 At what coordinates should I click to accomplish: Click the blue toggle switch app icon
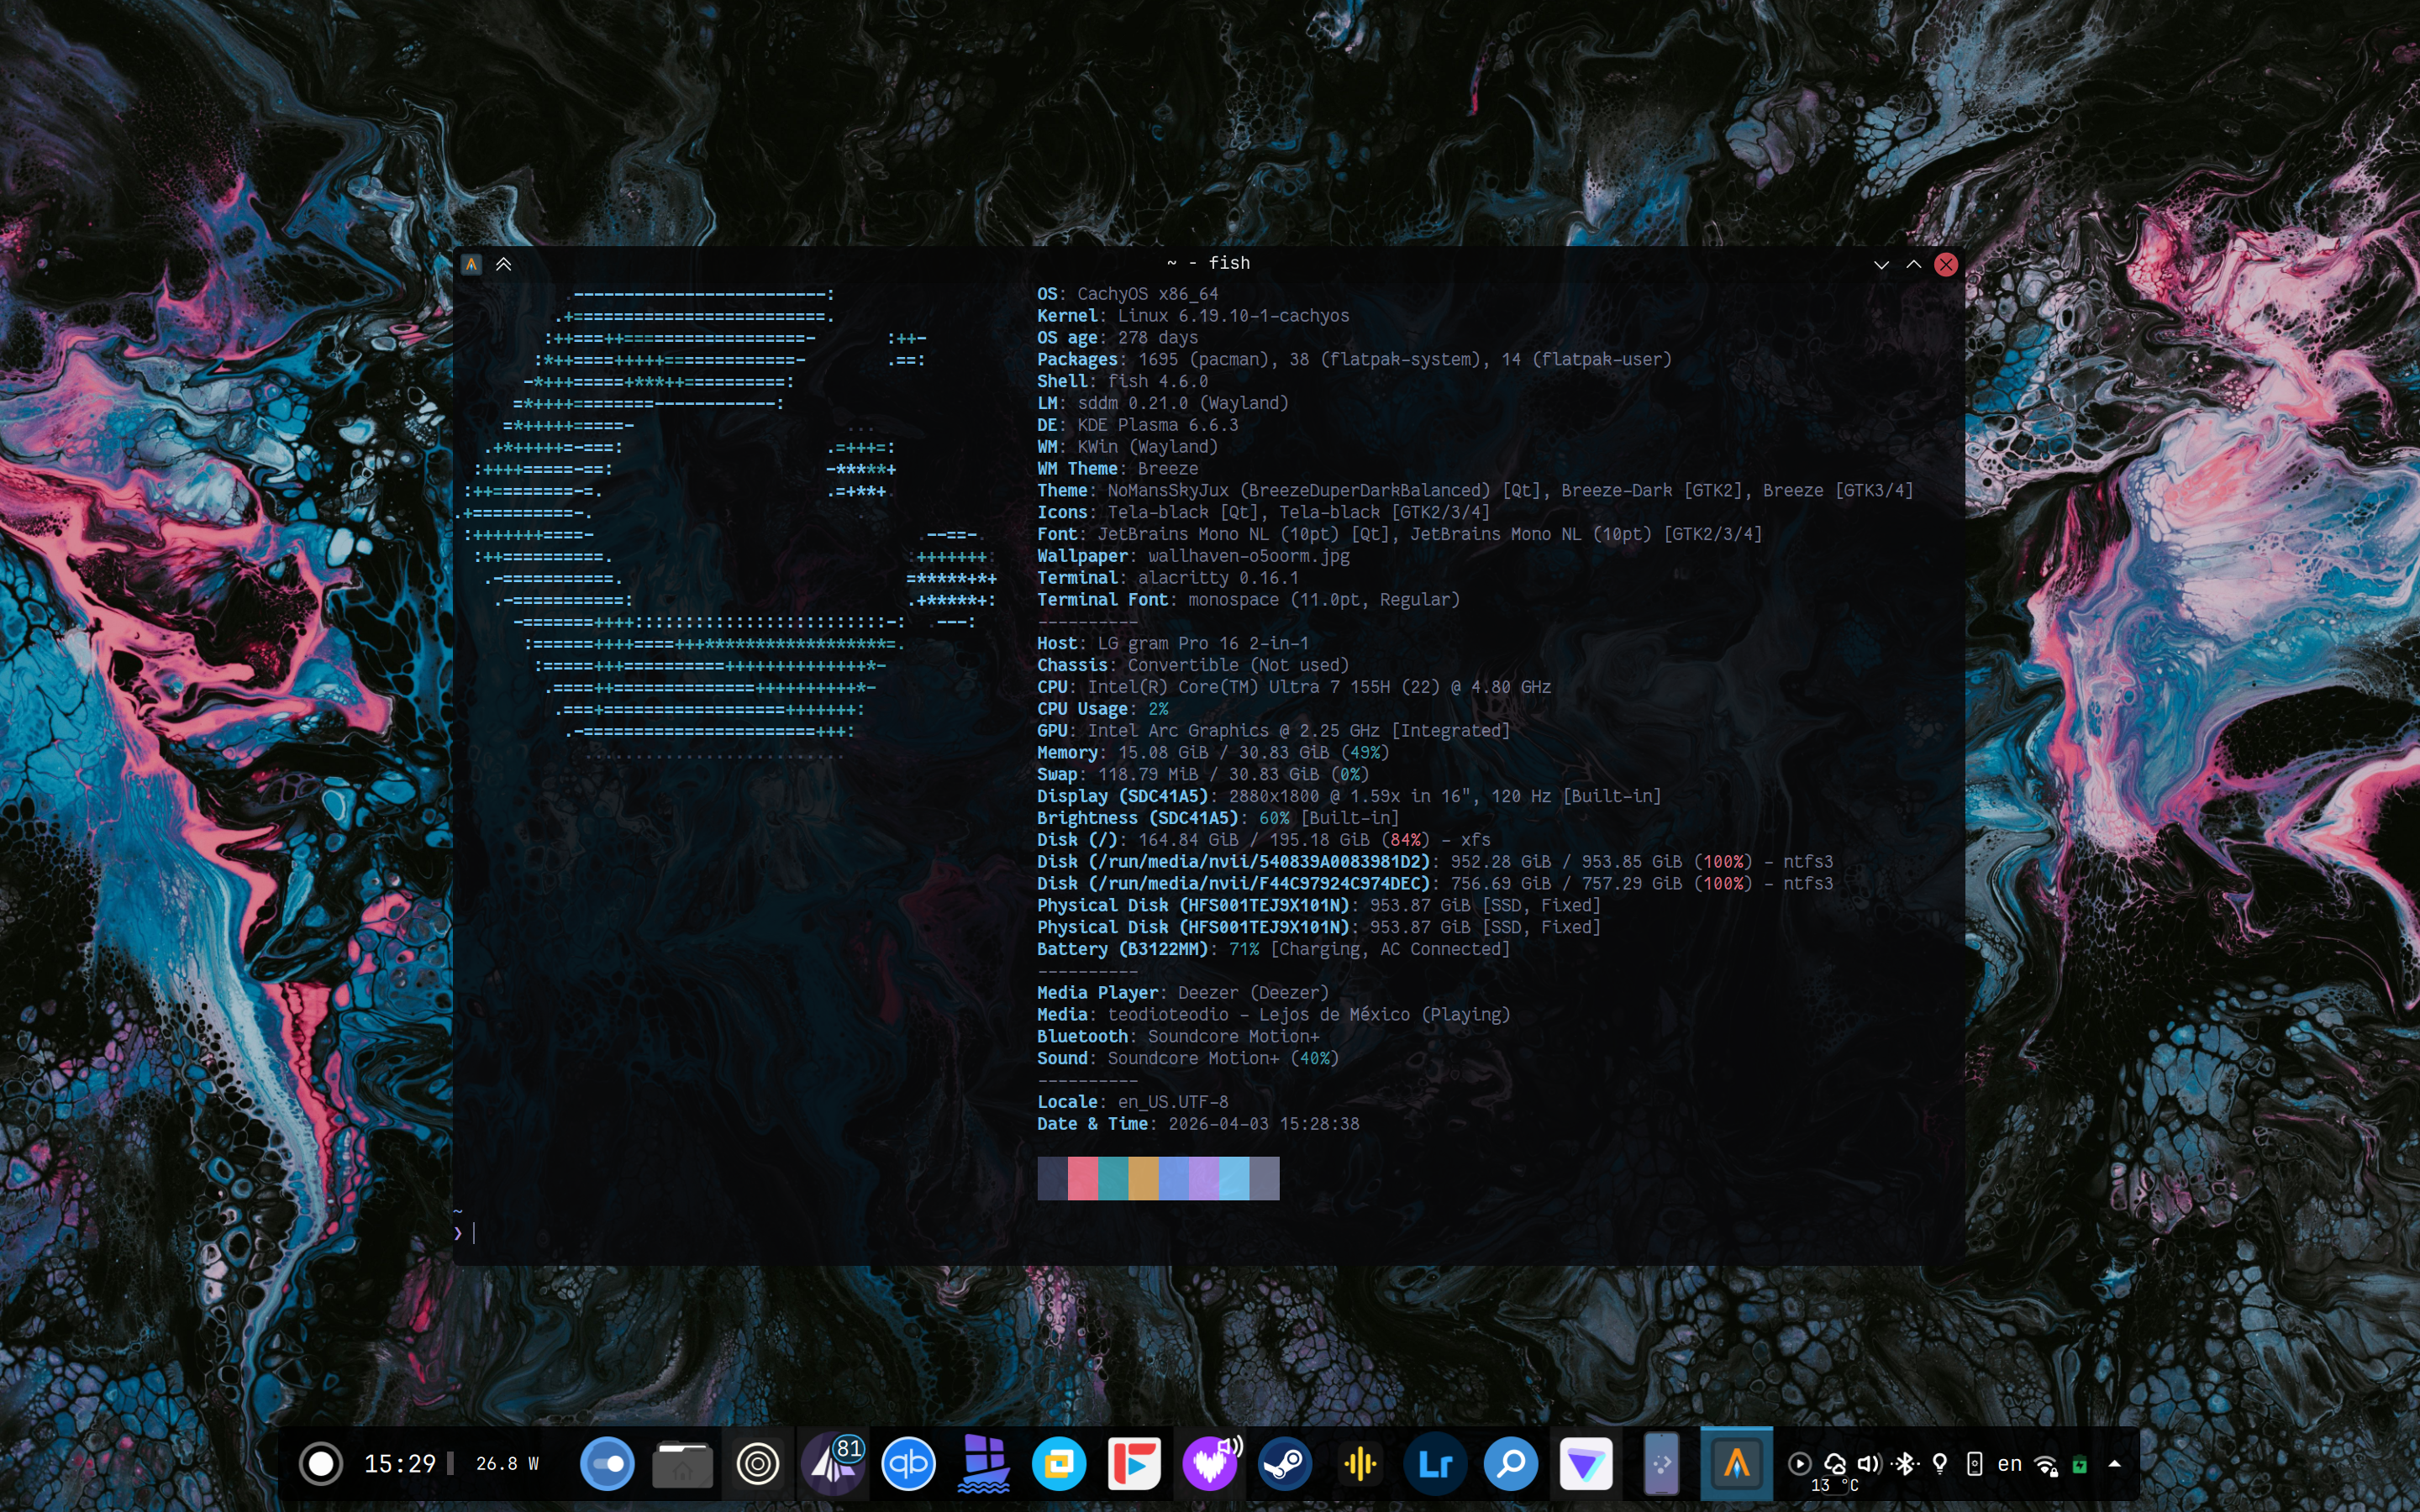point(607,1464)
